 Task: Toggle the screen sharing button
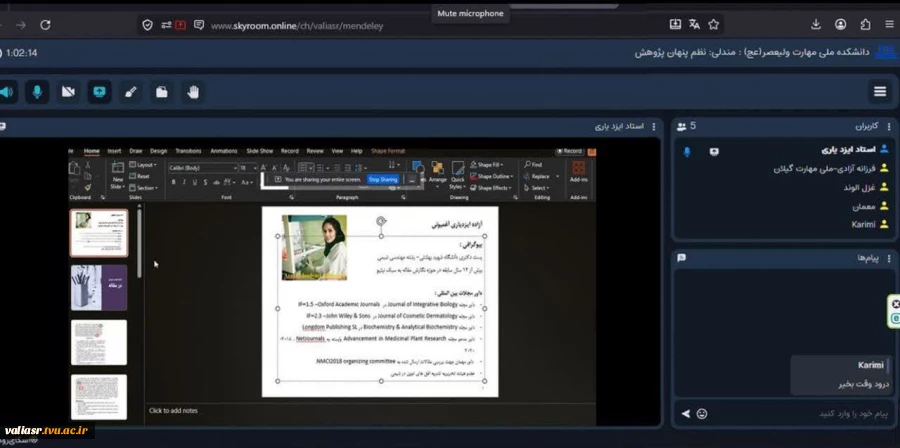[99, 92]
